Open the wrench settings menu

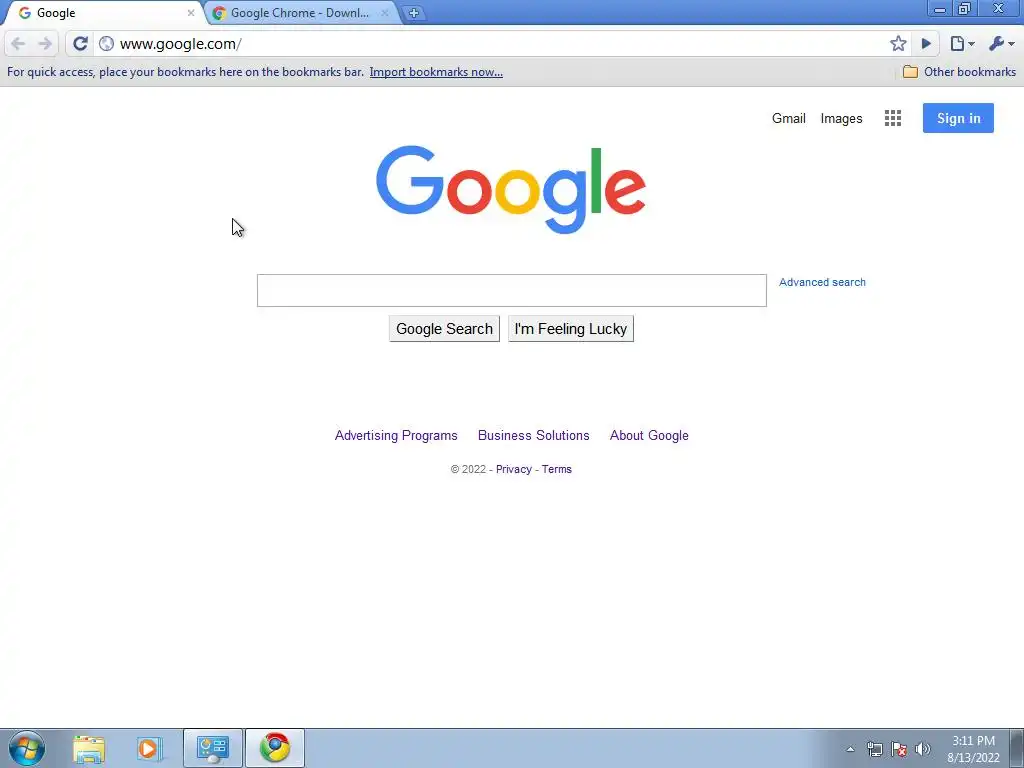[1002, 44]
